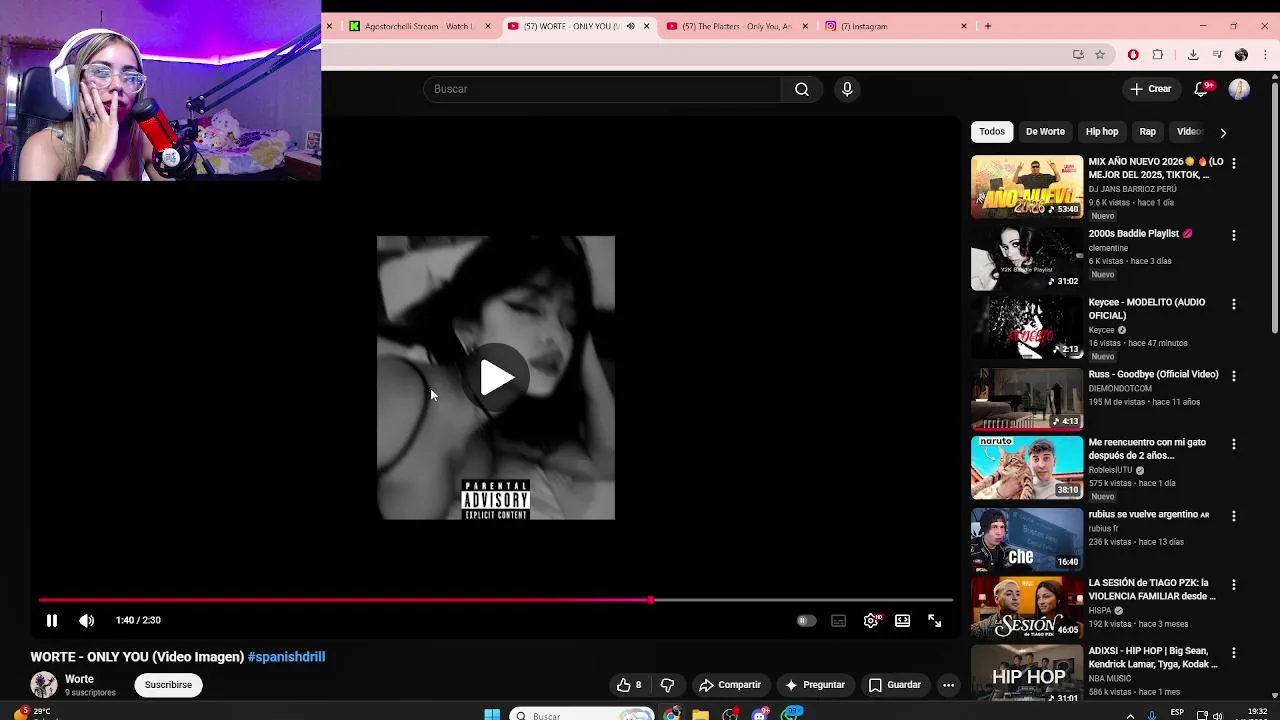The image size is (1280, 720).
Task: Open the Chrome three-dot menu
Action: pyautogui.click(x=1265, y=55)
